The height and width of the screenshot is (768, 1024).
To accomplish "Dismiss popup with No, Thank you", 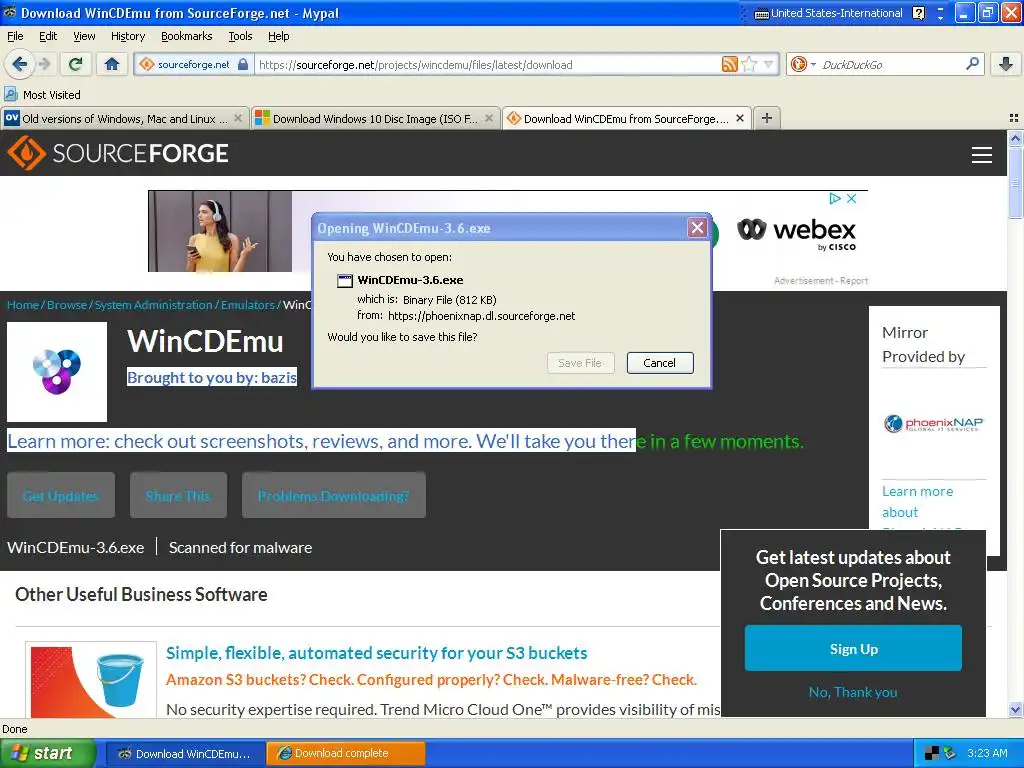I will 853,692.
